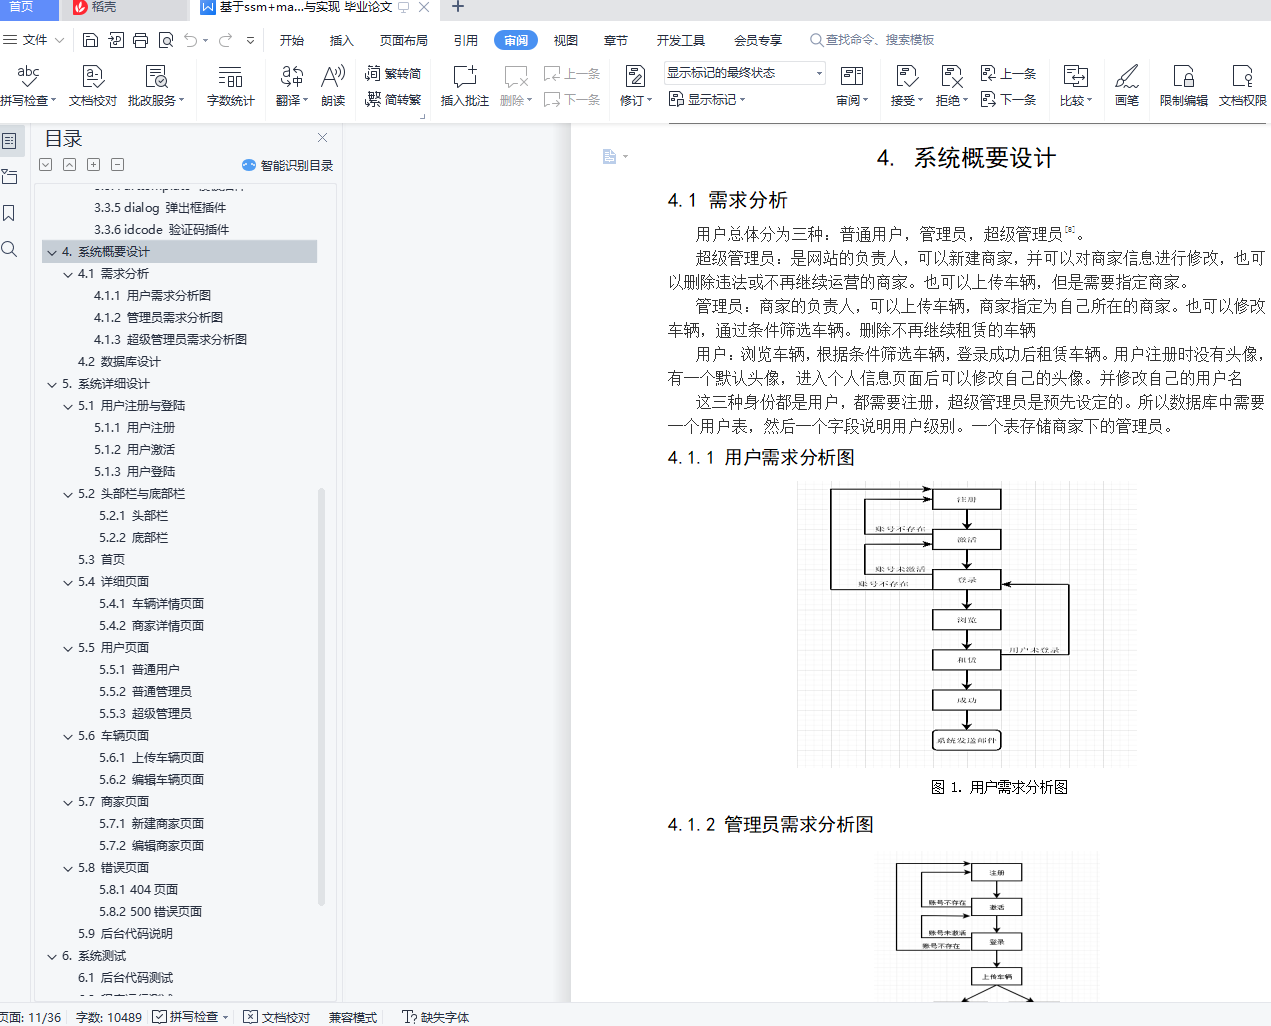
Task: Collapse the '5. 系统详细设计' tree node
Action: click(51, 384)
